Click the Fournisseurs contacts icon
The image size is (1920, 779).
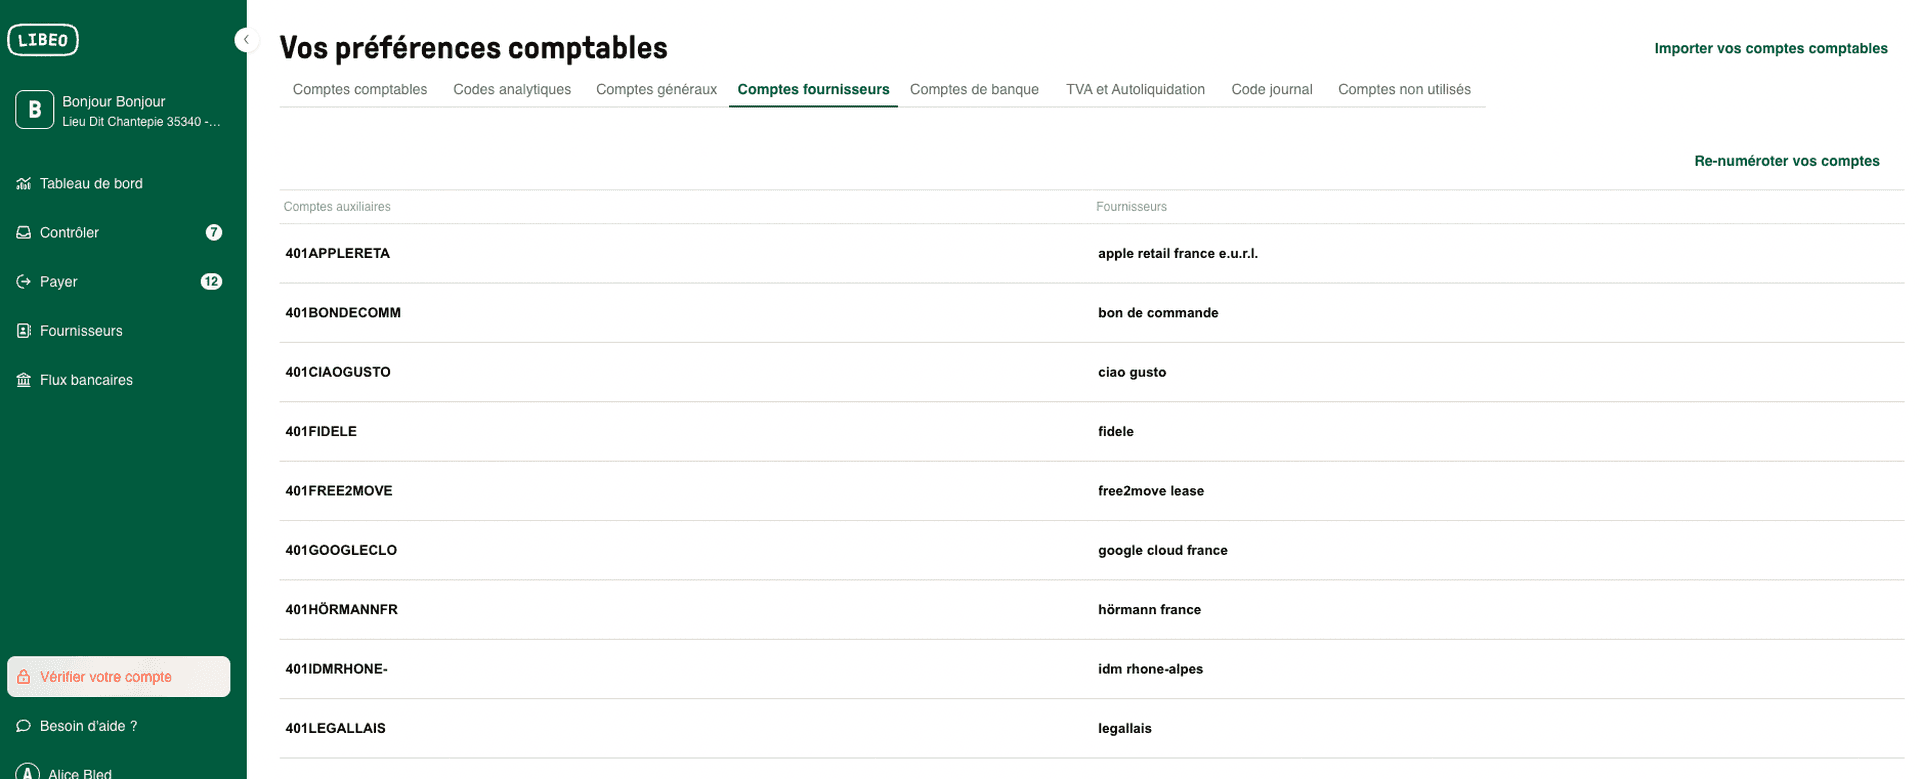(24, 331)
